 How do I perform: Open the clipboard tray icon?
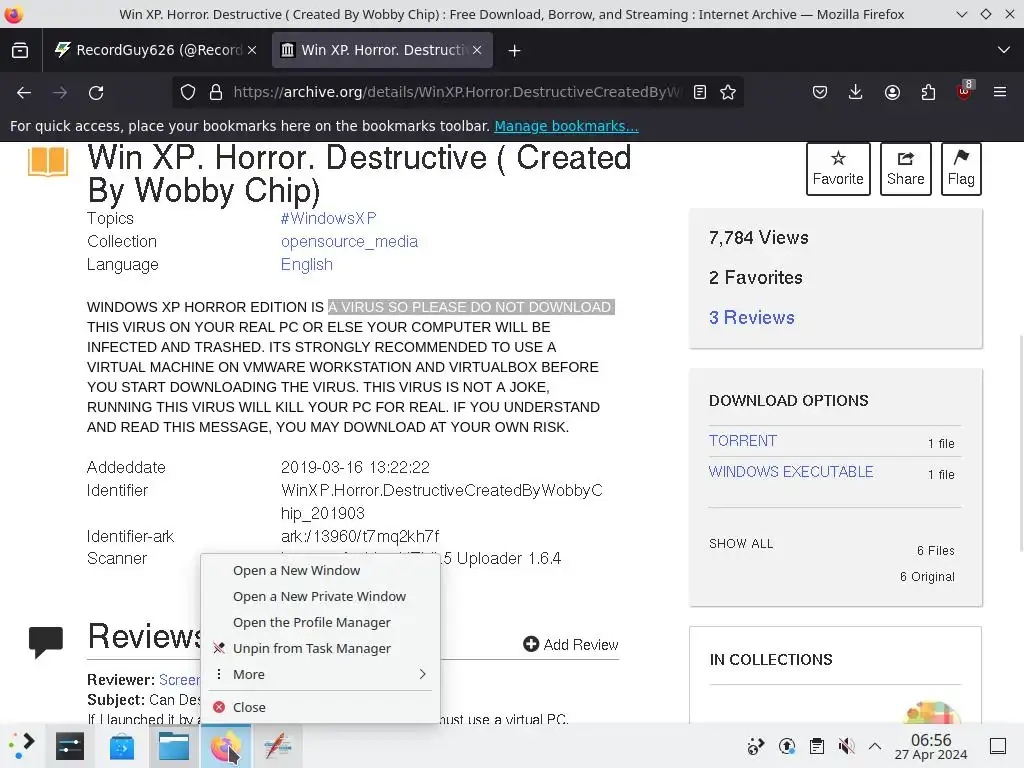816,746
